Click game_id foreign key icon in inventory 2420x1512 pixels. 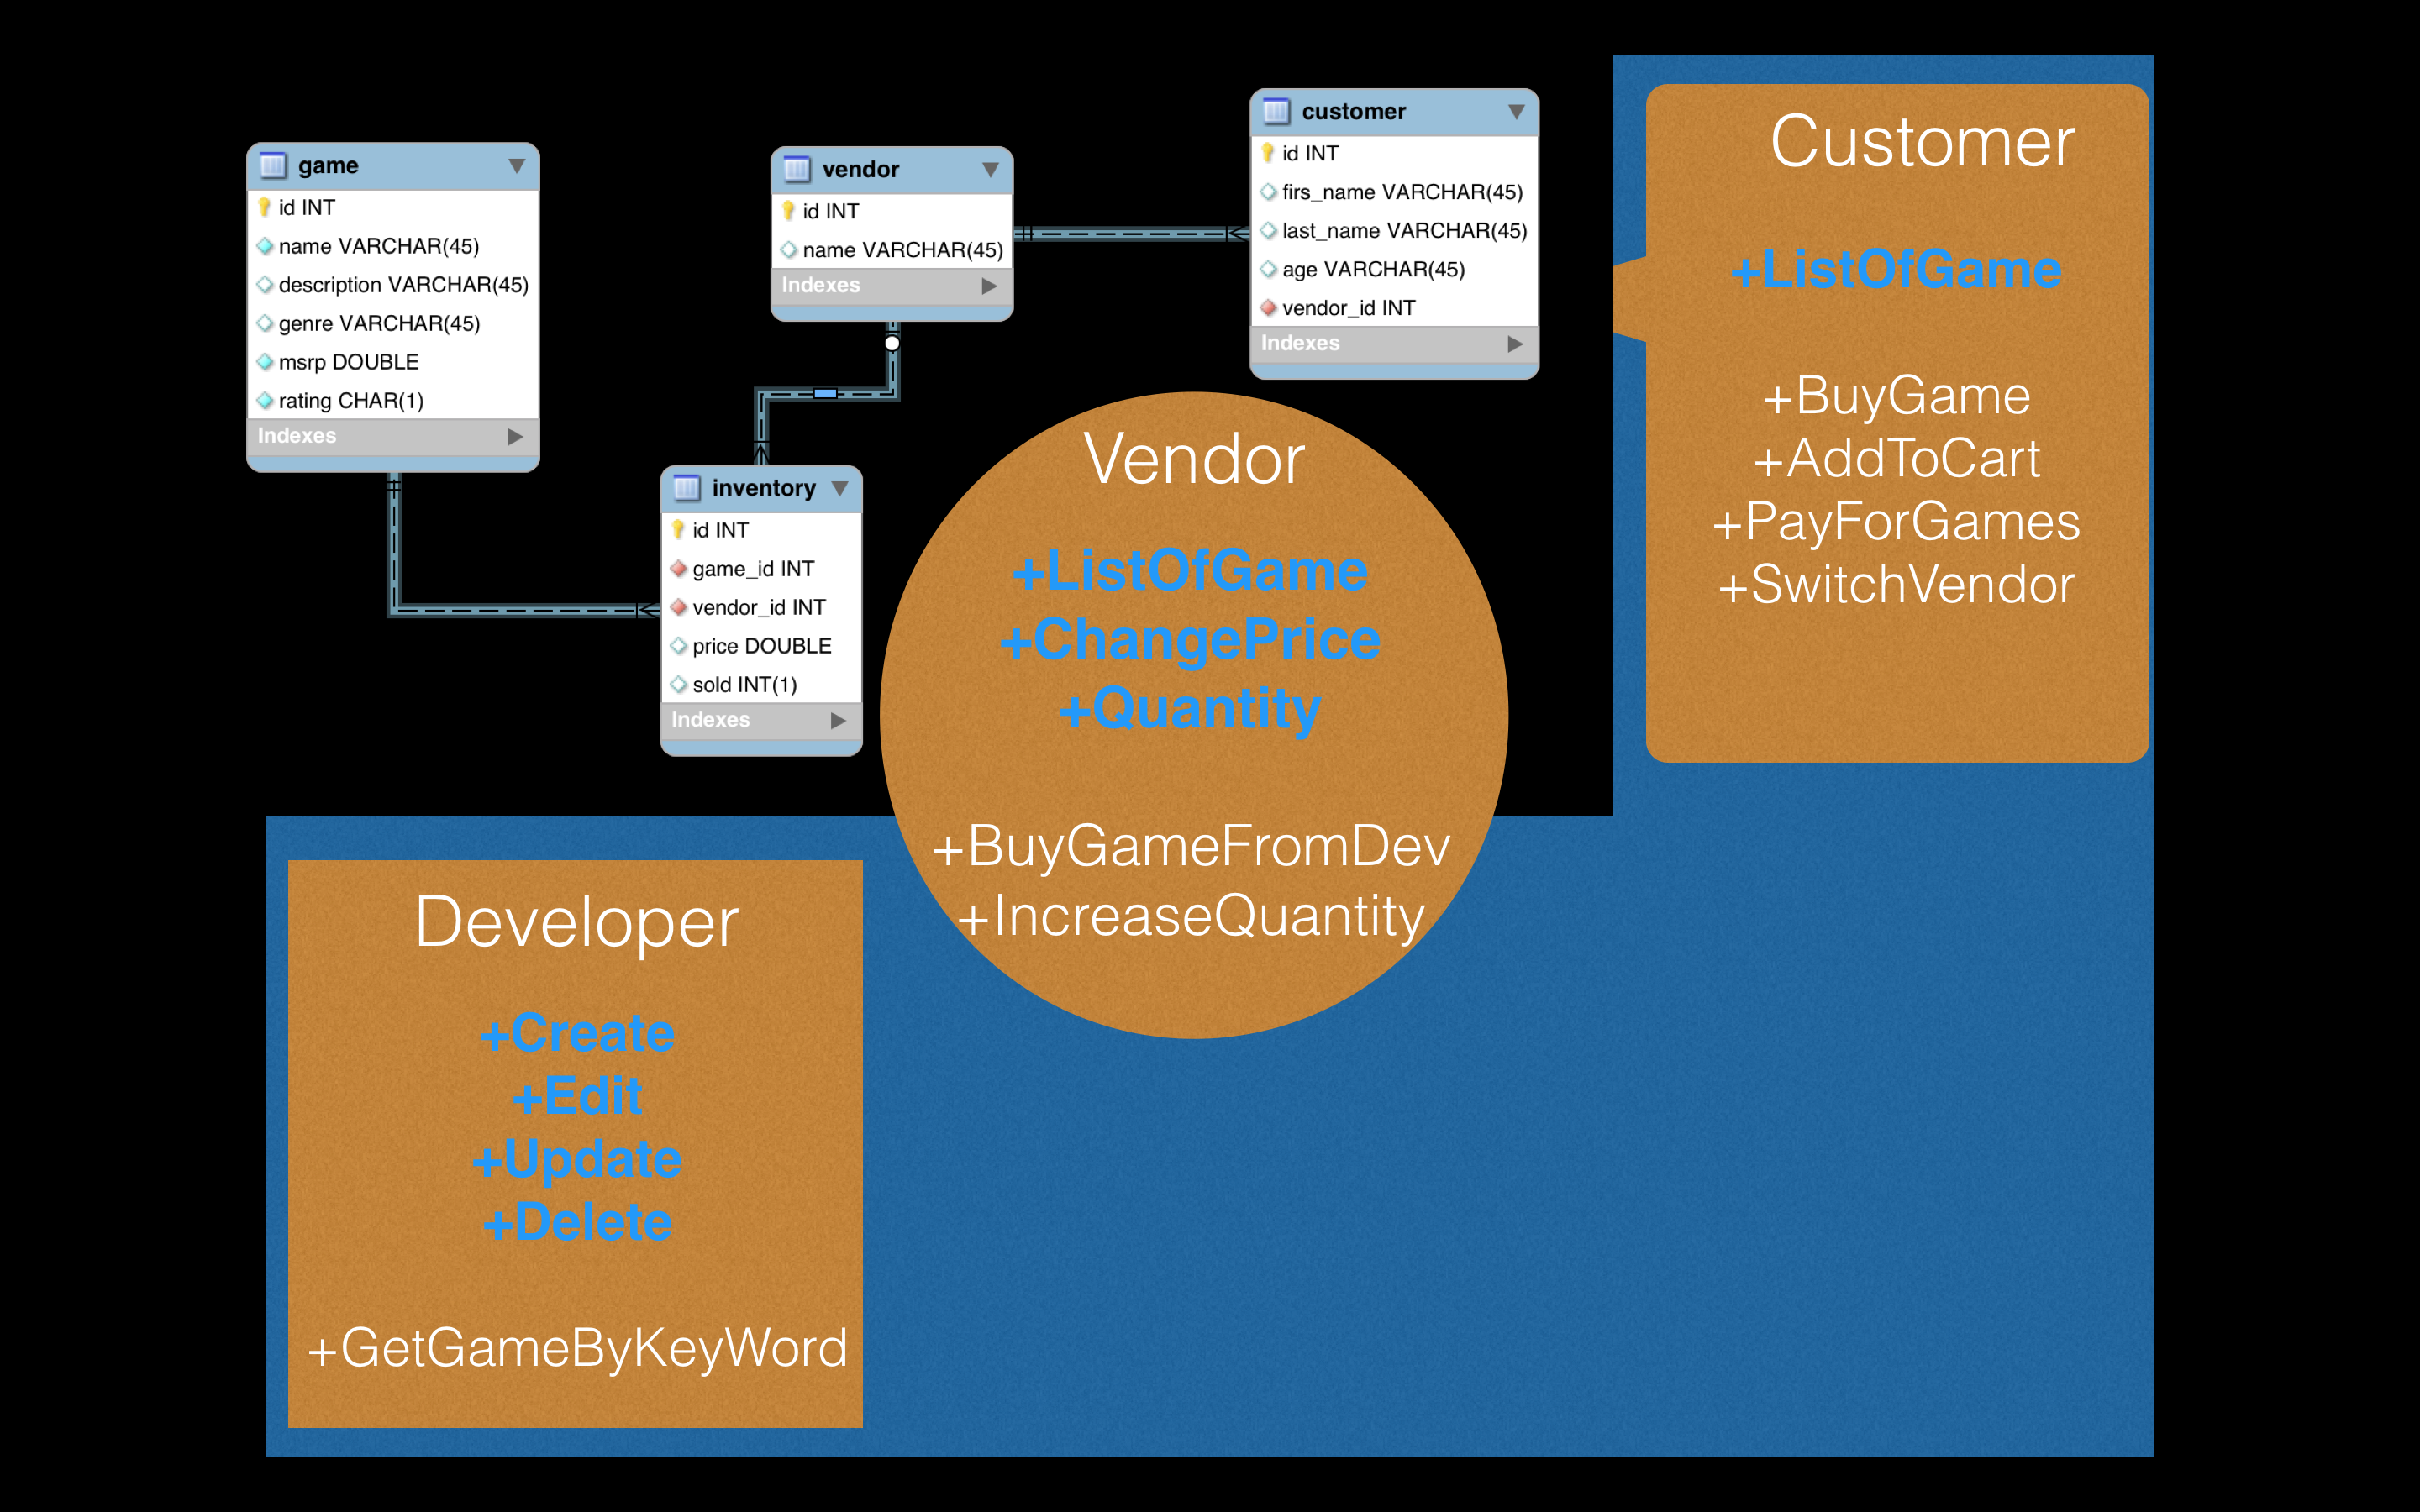(x=678, y=569)
